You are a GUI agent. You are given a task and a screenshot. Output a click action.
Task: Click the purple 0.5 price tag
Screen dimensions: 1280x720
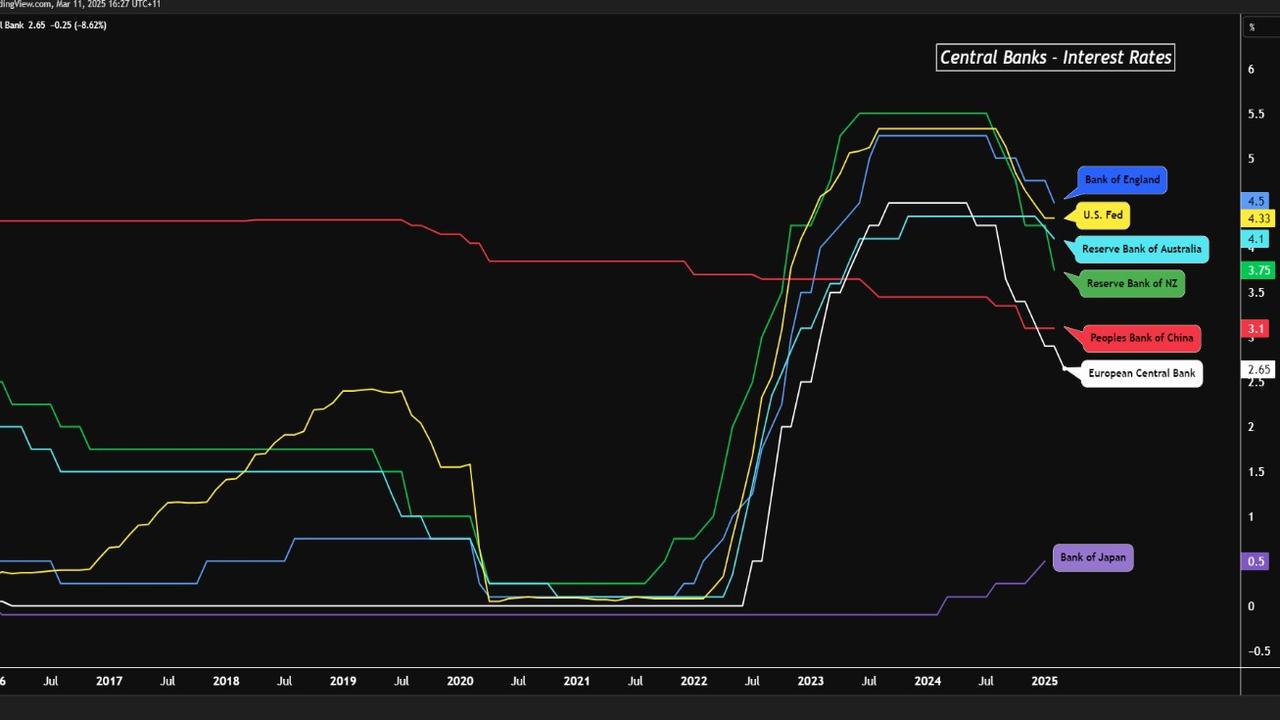pos(1257,562)
